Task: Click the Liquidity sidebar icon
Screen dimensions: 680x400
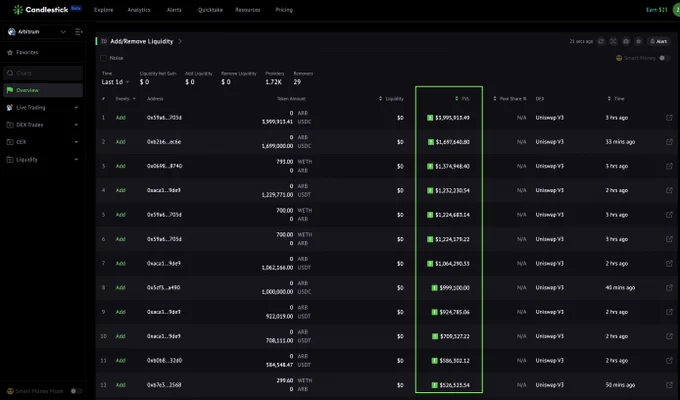Action: (x=10, y=160)
